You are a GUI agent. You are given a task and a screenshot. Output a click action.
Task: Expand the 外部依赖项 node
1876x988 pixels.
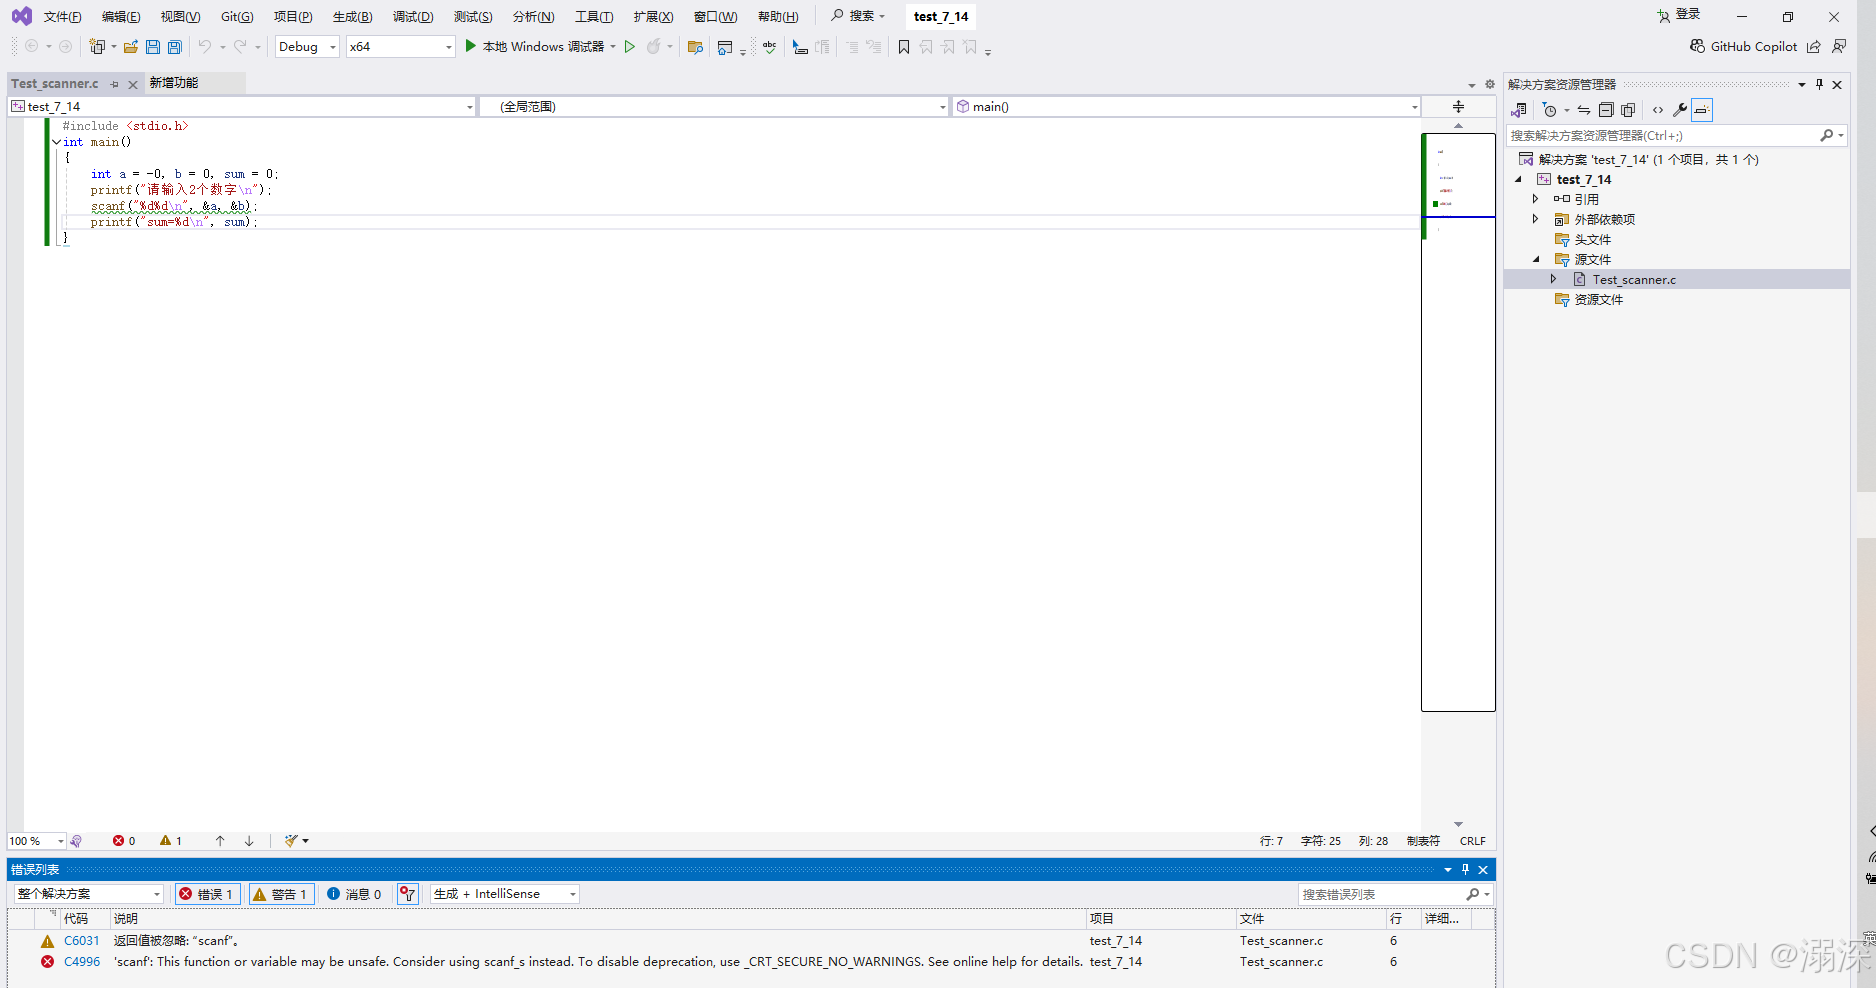(1536, 219)
